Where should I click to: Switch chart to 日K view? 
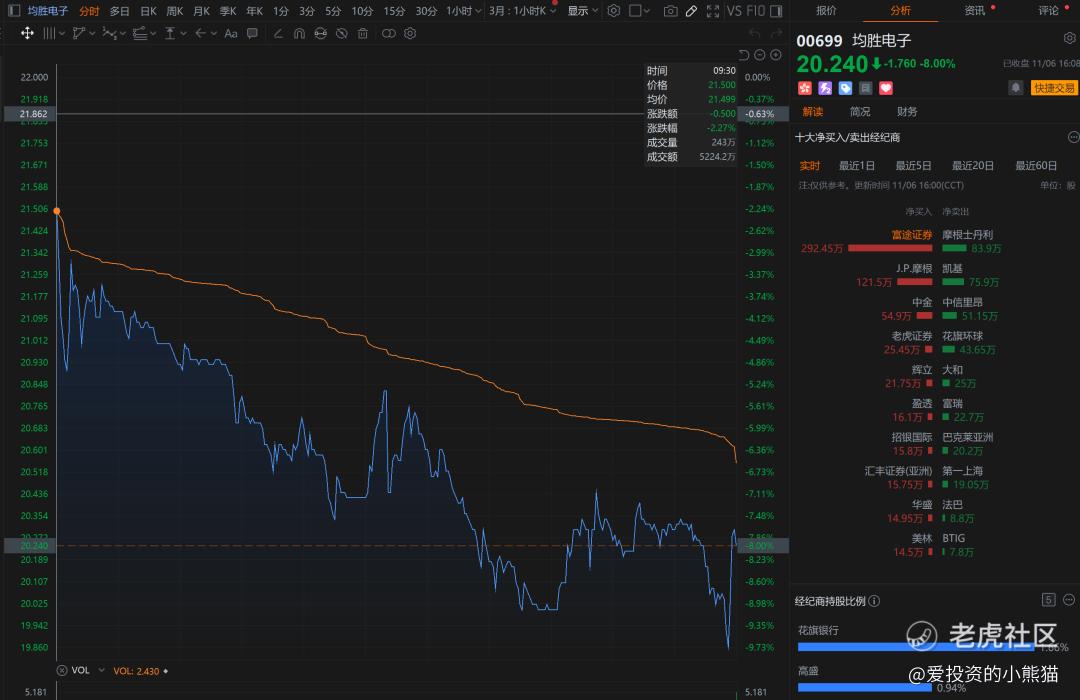(x=148, y=11)
